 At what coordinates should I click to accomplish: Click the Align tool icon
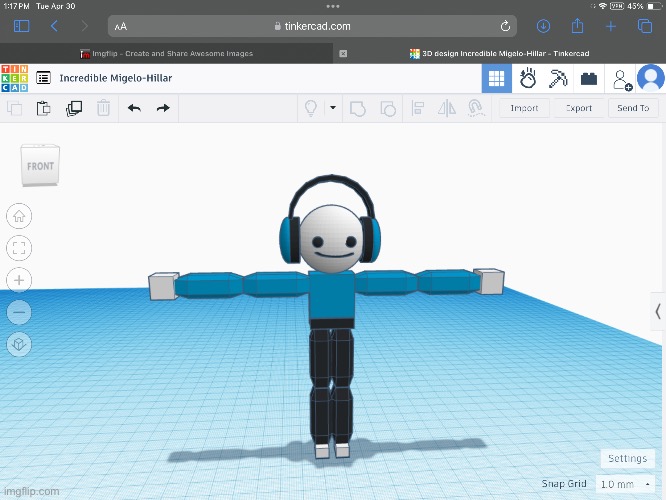click(418, 108)
